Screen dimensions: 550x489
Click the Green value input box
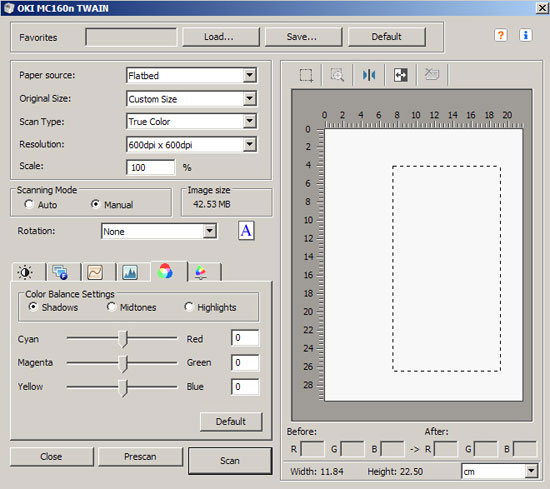245,362
